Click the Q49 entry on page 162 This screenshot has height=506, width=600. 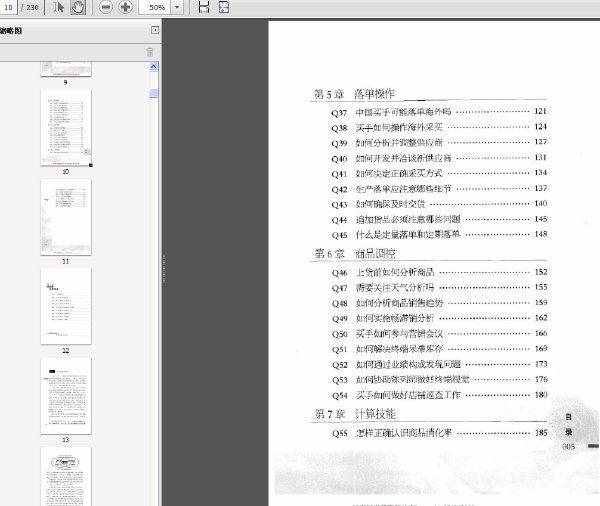click(x=439, y=318)
